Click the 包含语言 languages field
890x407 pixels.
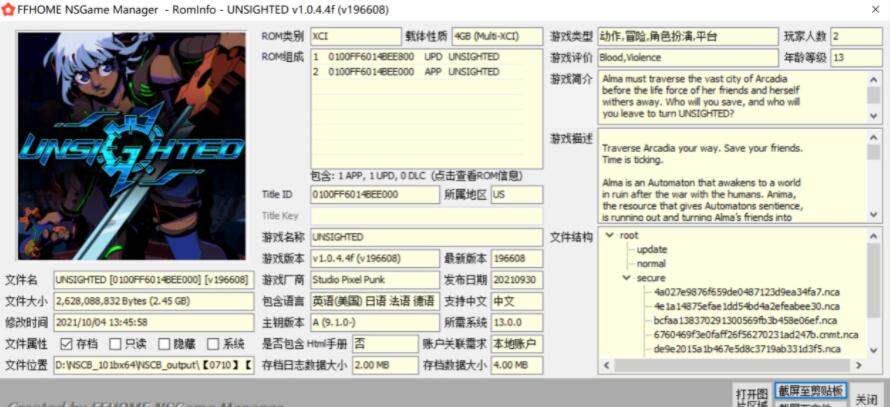375,301
